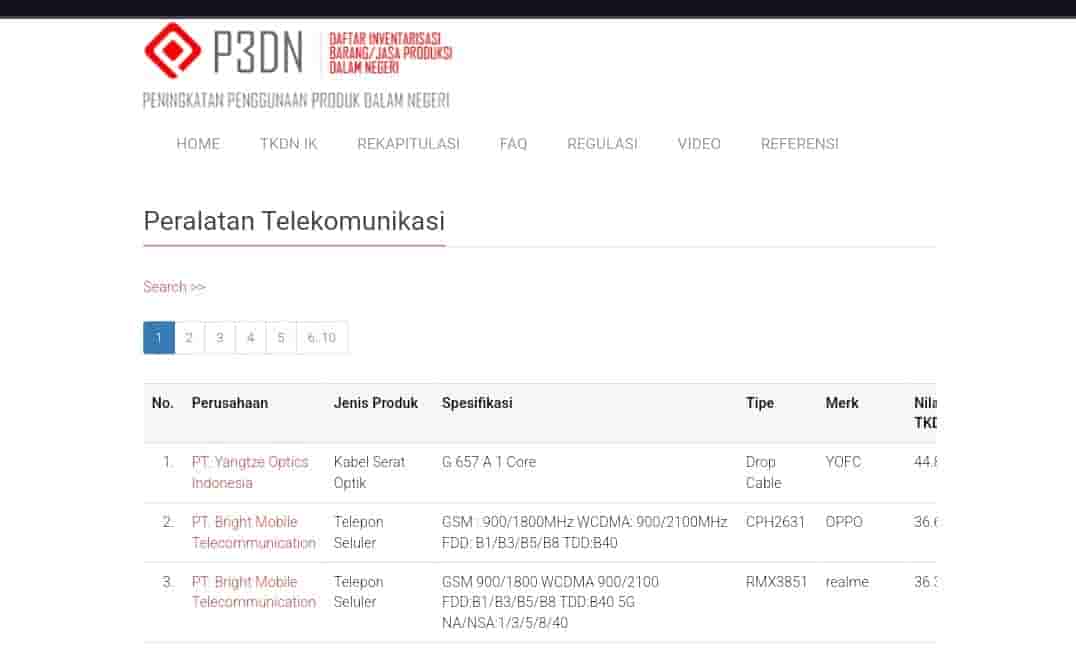Open pagination page 5
The width and height of the screenshot is (1076, 655).
click(280, 337)
